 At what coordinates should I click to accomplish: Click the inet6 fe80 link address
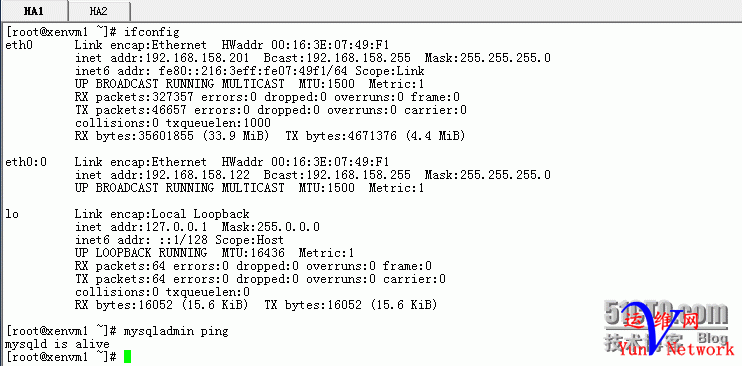coord(250,71)
